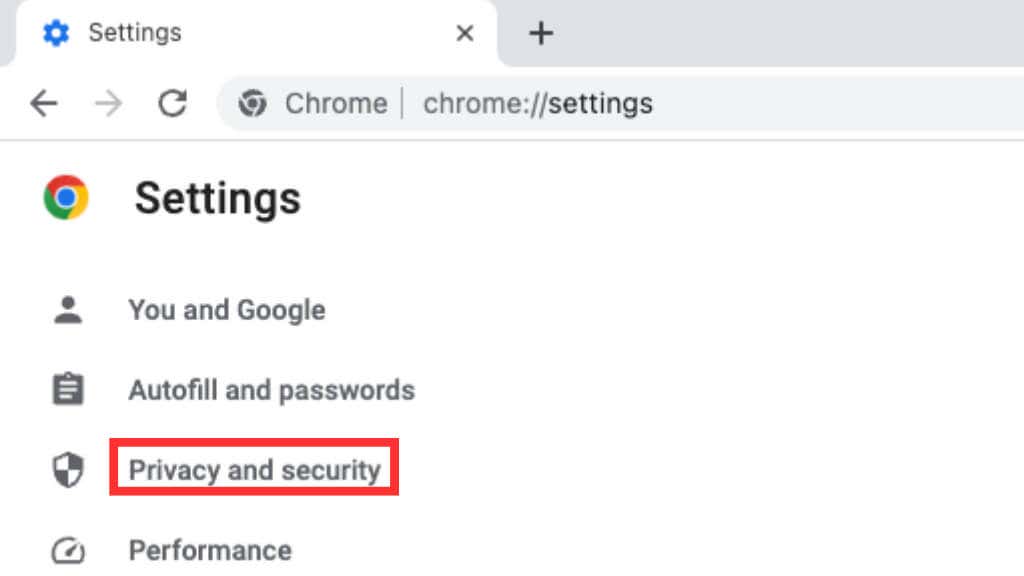Open Privacy and security settings

point(255,469)
